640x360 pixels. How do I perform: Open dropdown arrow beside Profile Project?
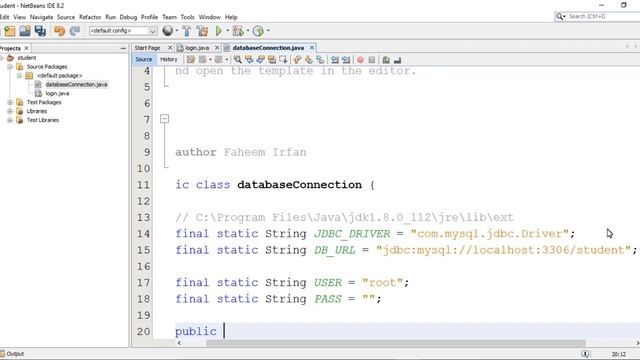tap(268, 31)
